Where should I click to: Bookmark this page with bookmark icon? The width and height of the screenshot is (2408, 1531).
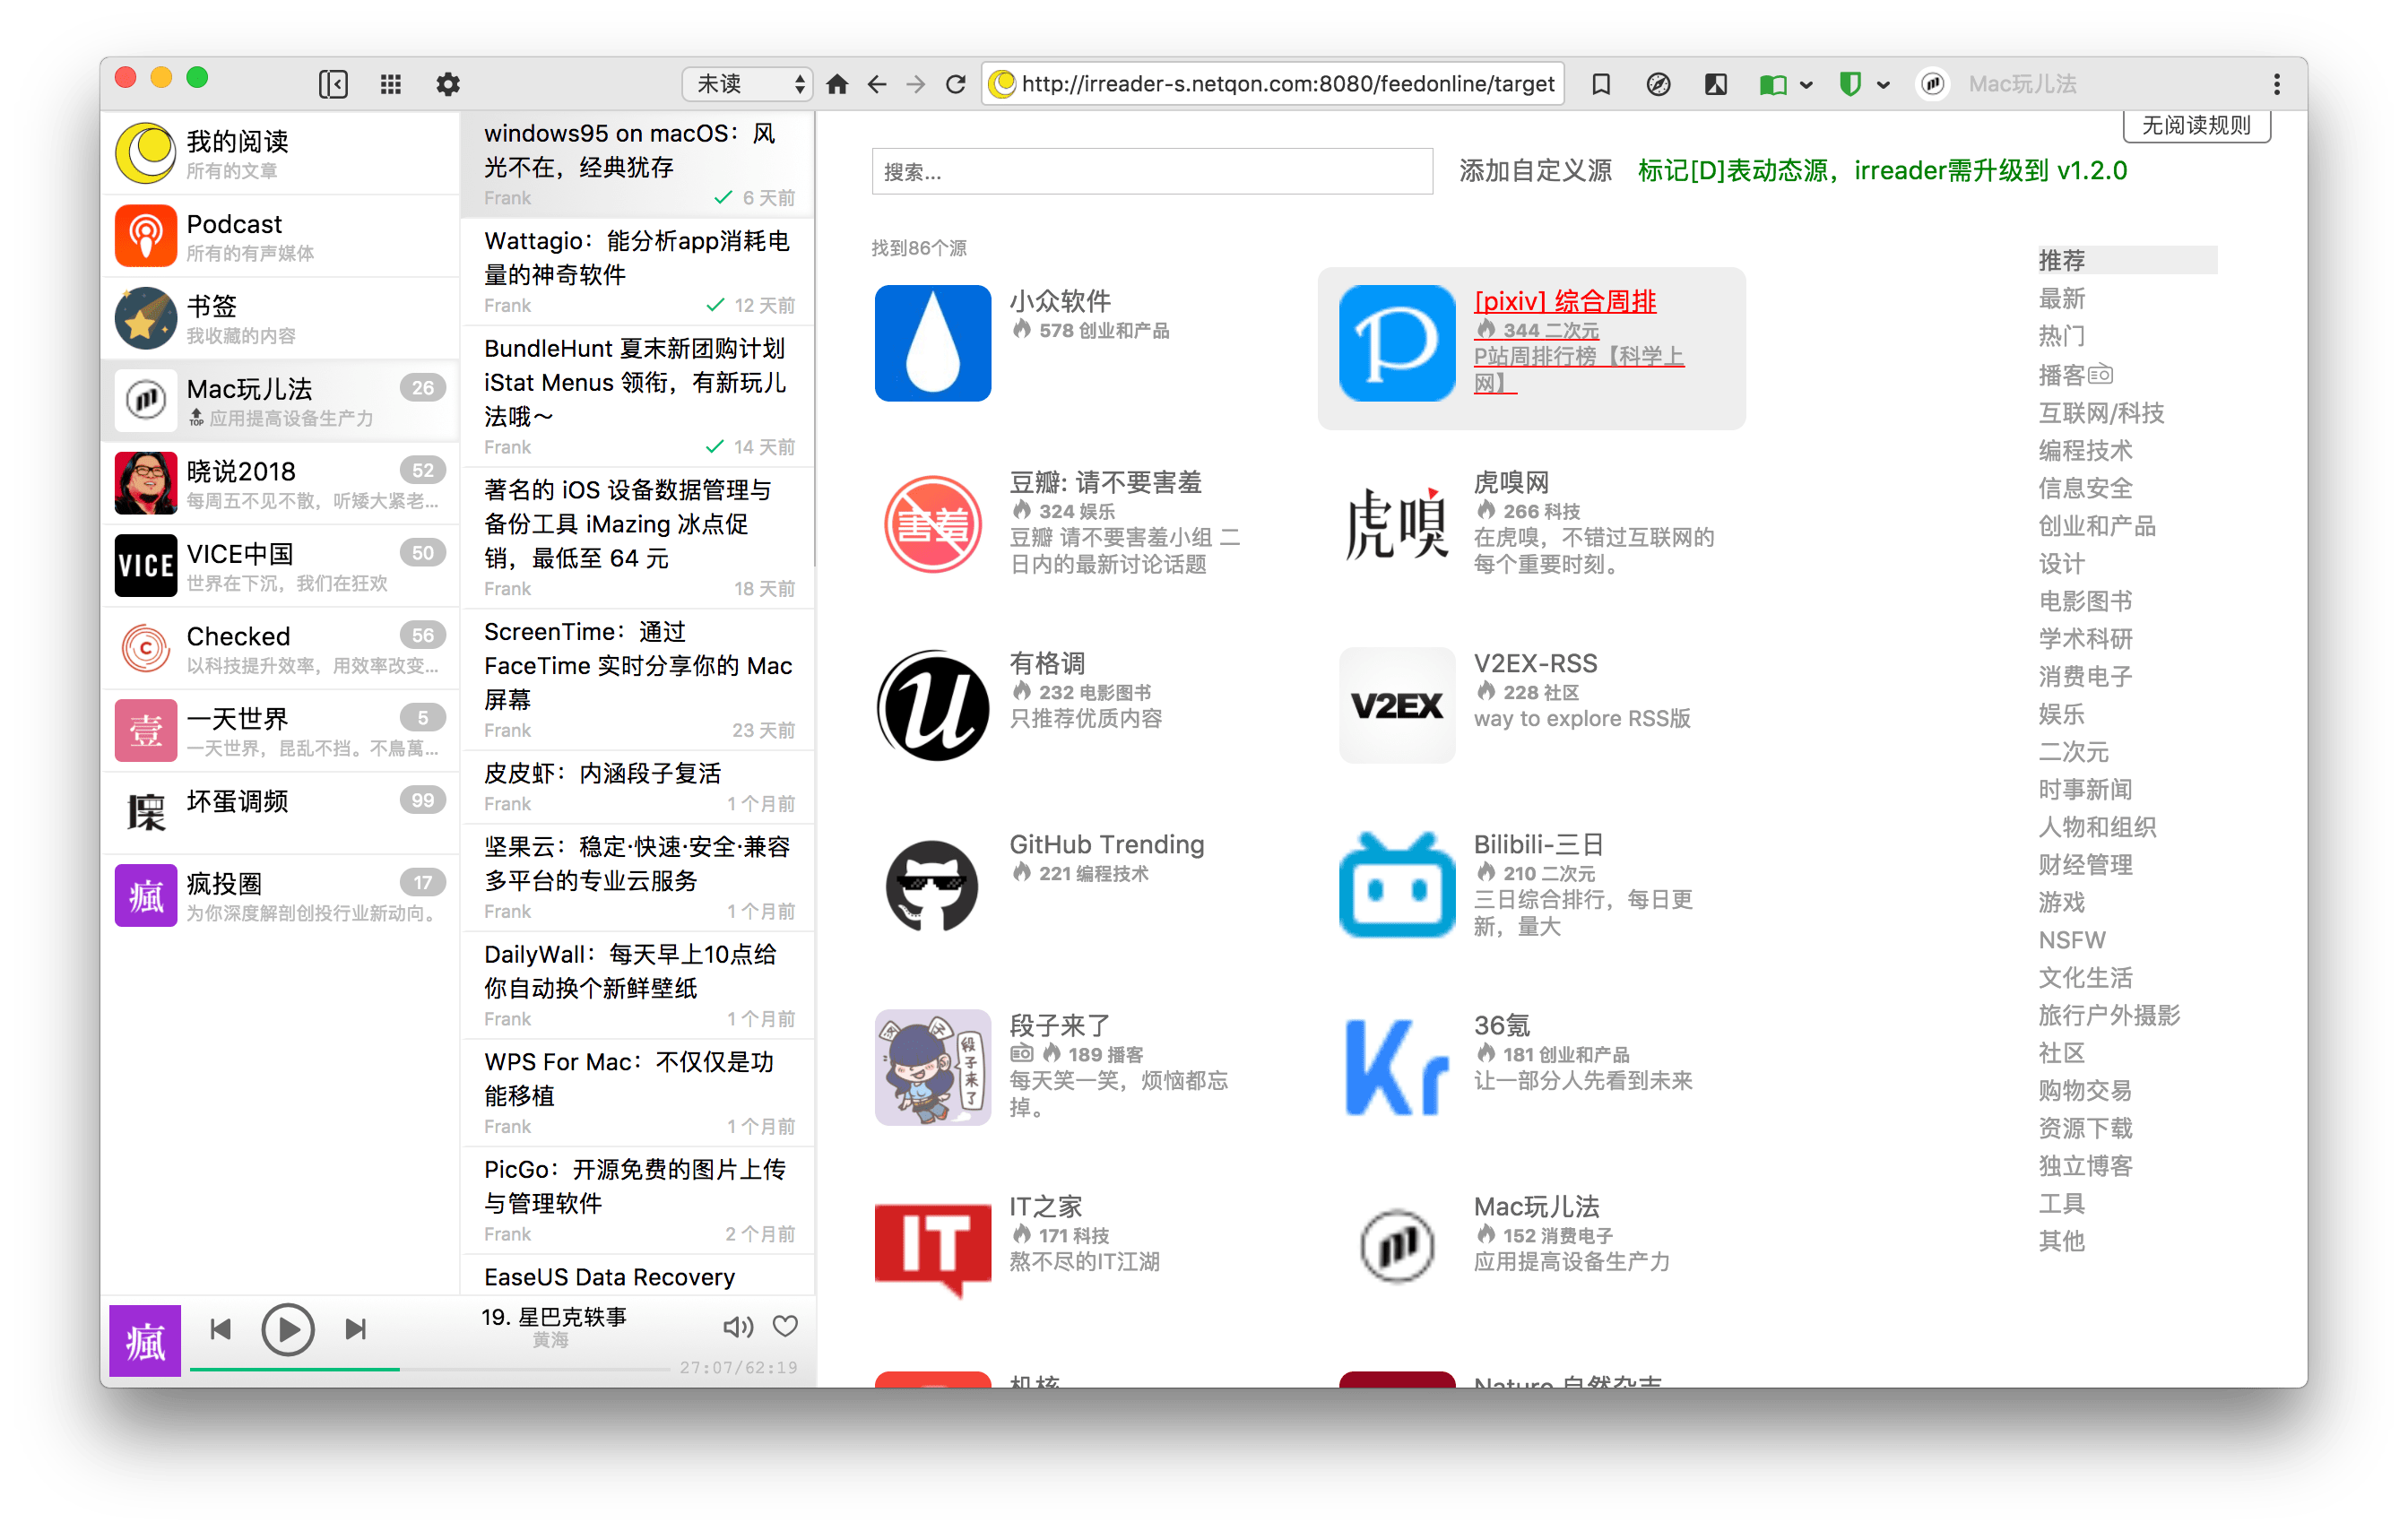coord(1601,84)
